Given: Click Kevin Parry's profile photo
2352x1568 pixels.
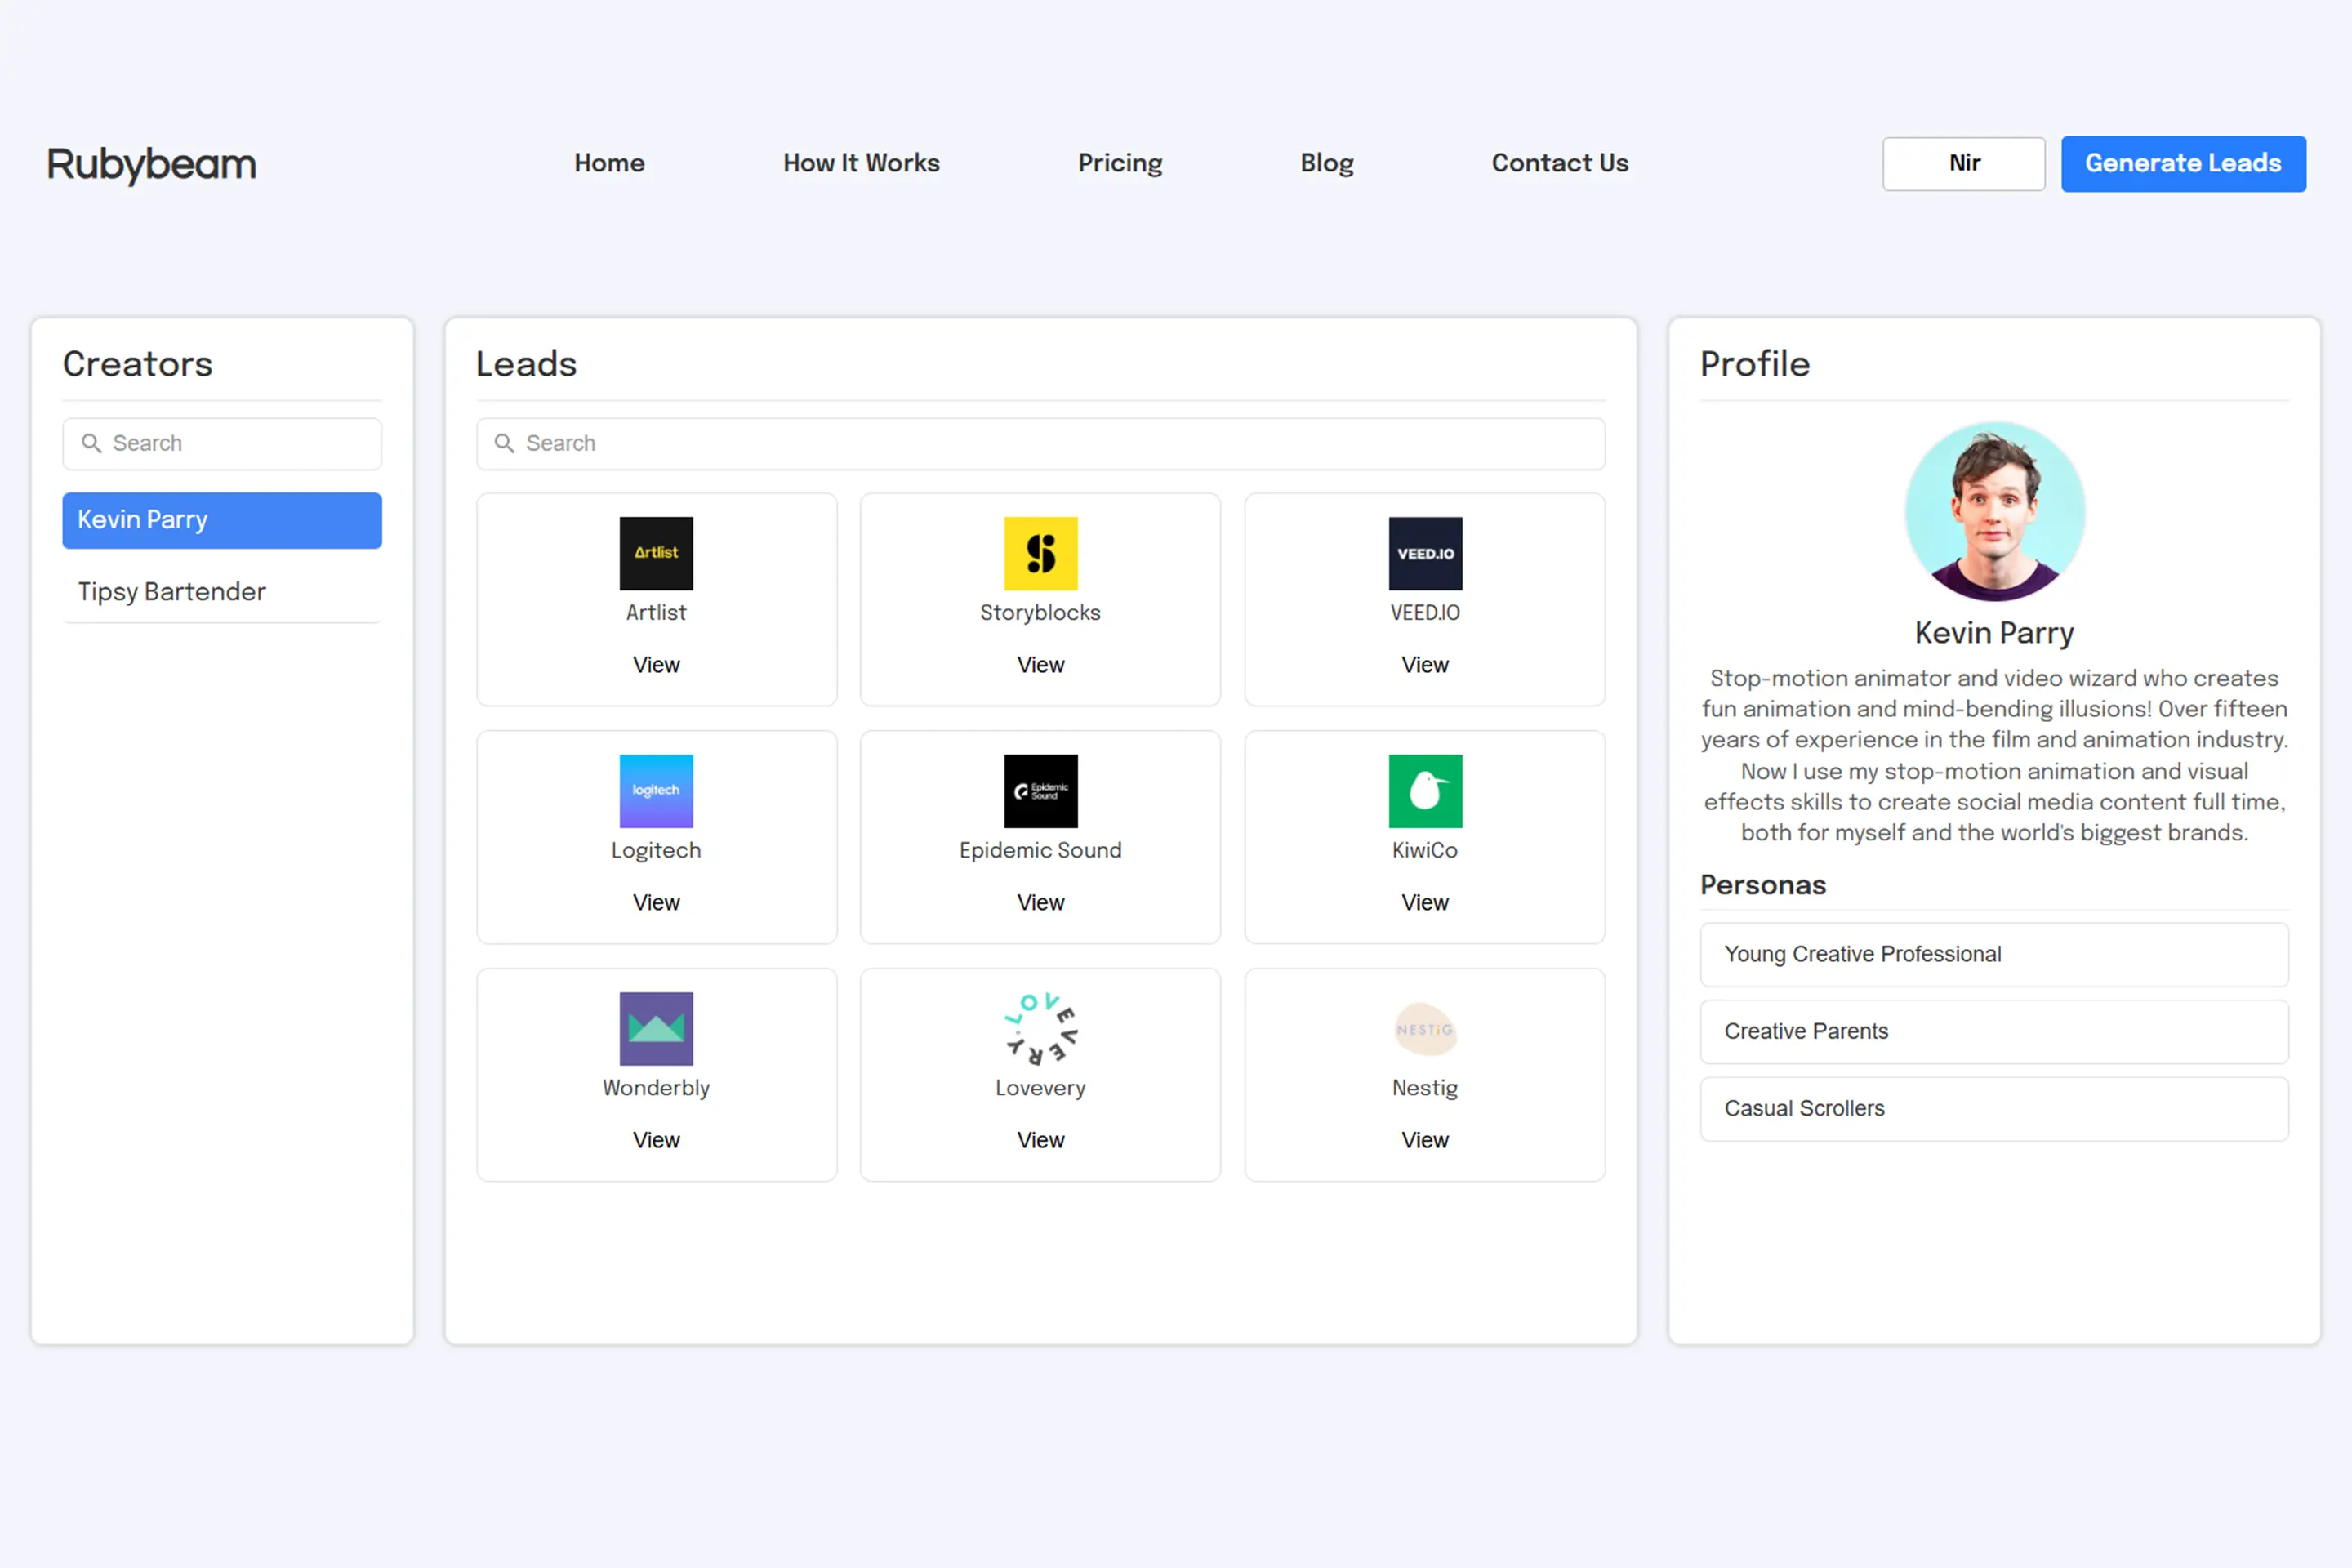Looking at the screenshot, I should (1994, 511).
